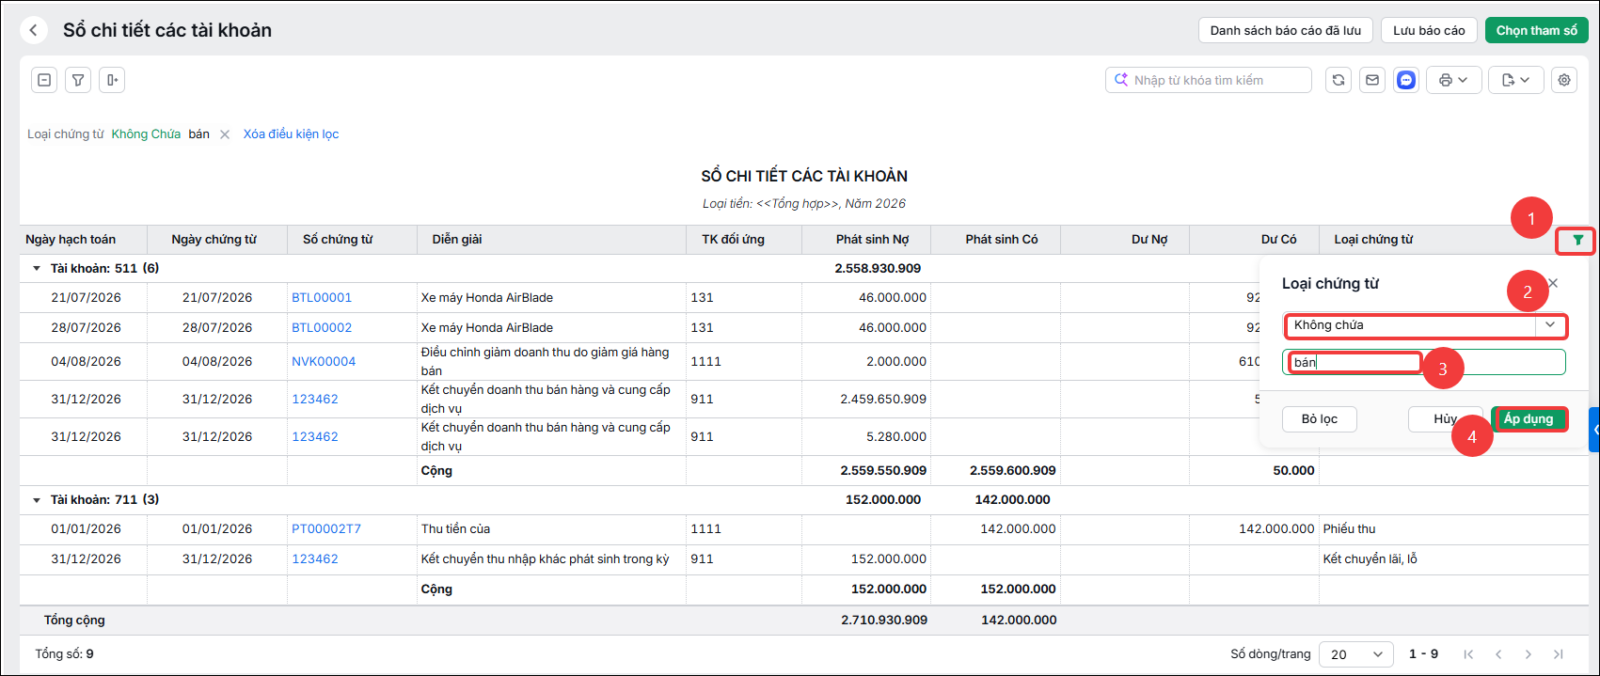This screenshot has width=1600, height=676.
Task: Click the search keyword input field
Action: tap(1208, 80)
